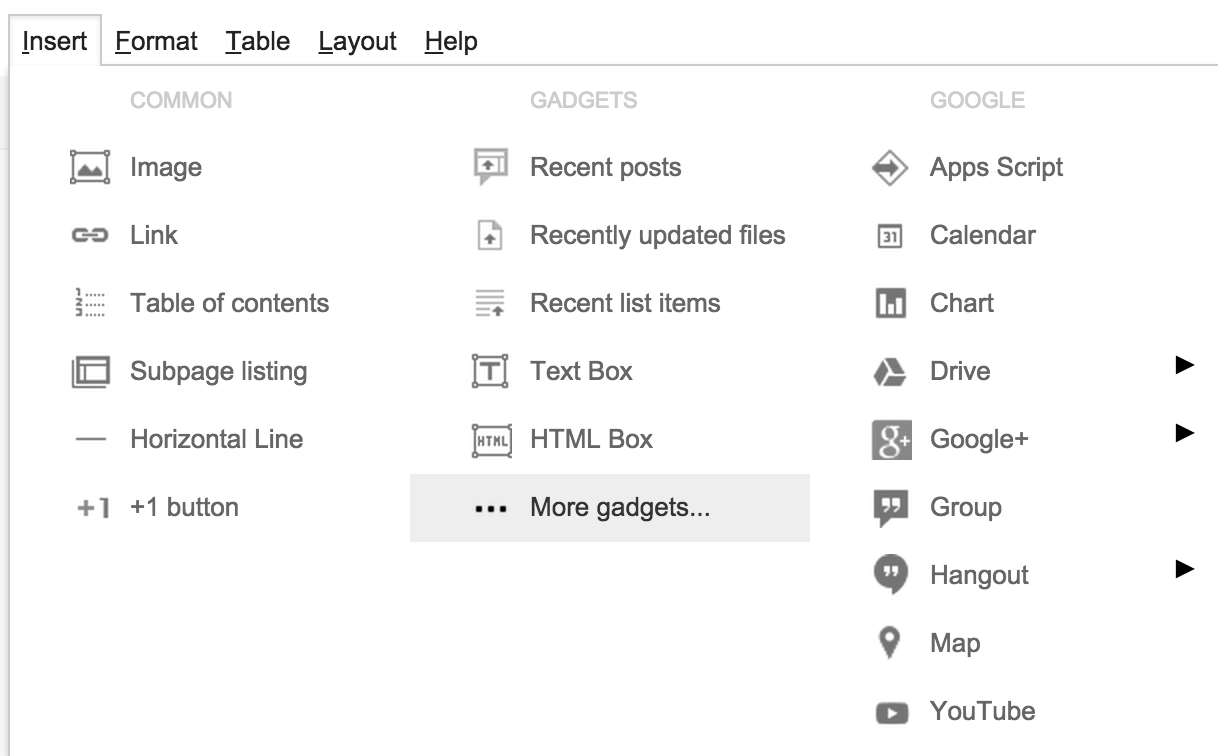The height and width of the screenshot is (756, 1218).
Task: Open the Table menu
Action: click(258, 41)
